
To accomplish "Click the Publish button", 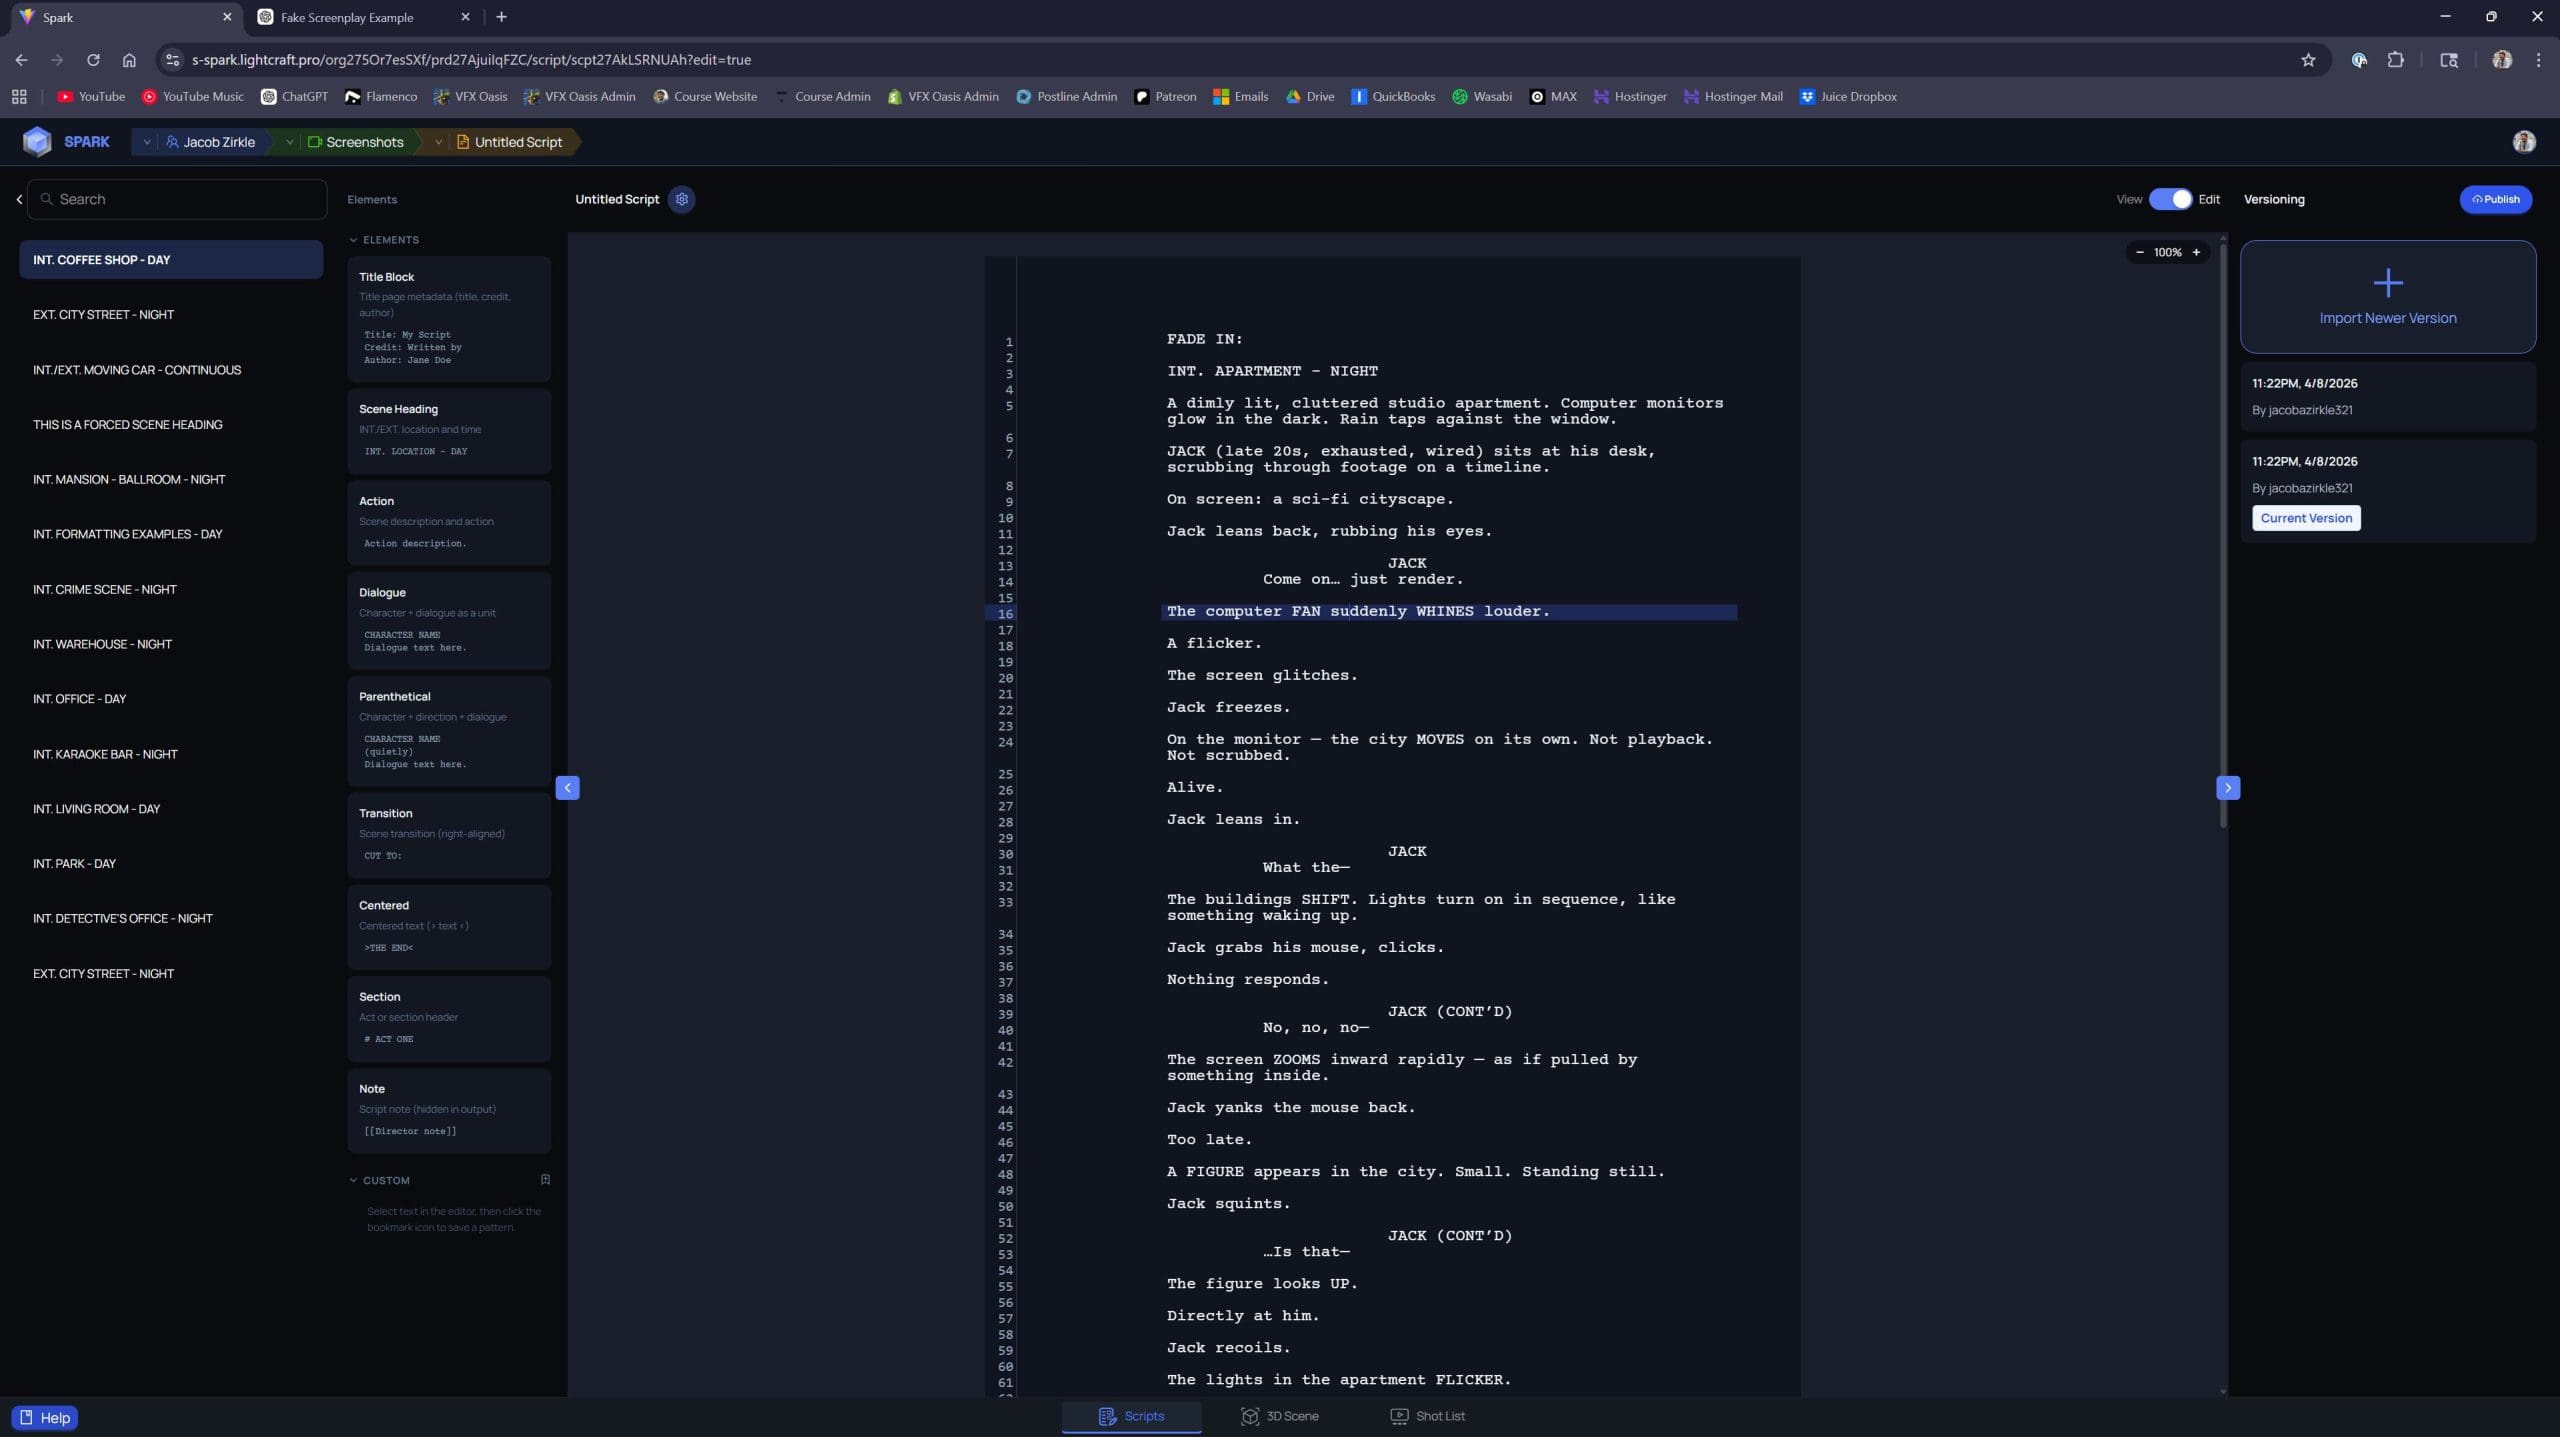I will pyautogui.click(x=2496, y=199).
